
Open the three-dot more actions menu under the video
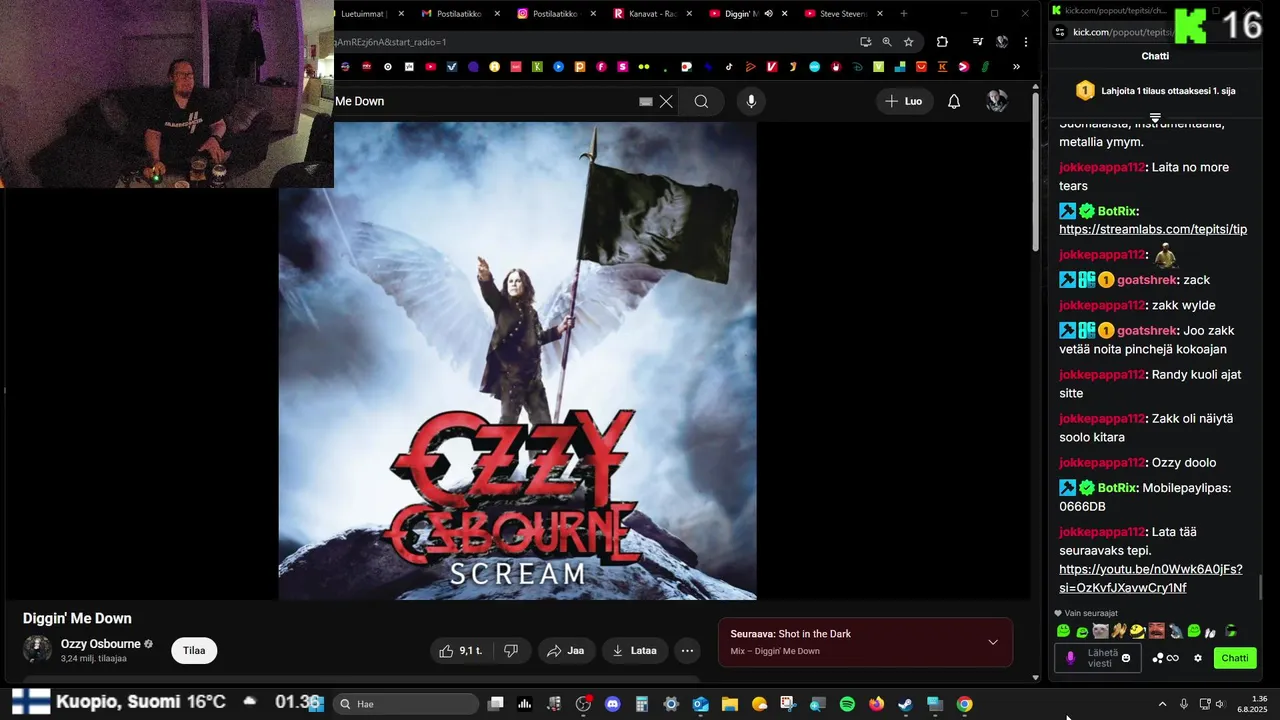coord(687,651)
